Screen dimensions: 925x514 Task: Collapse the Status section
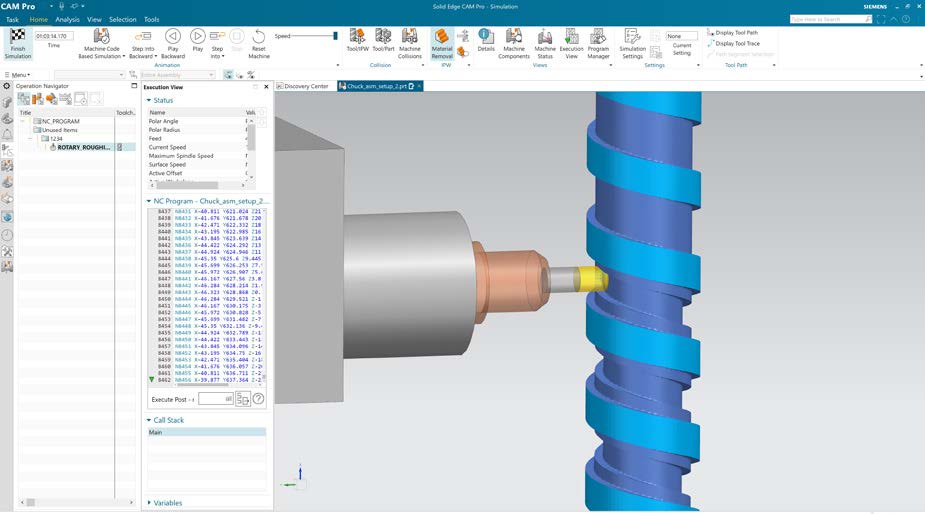tap(149, 100)
